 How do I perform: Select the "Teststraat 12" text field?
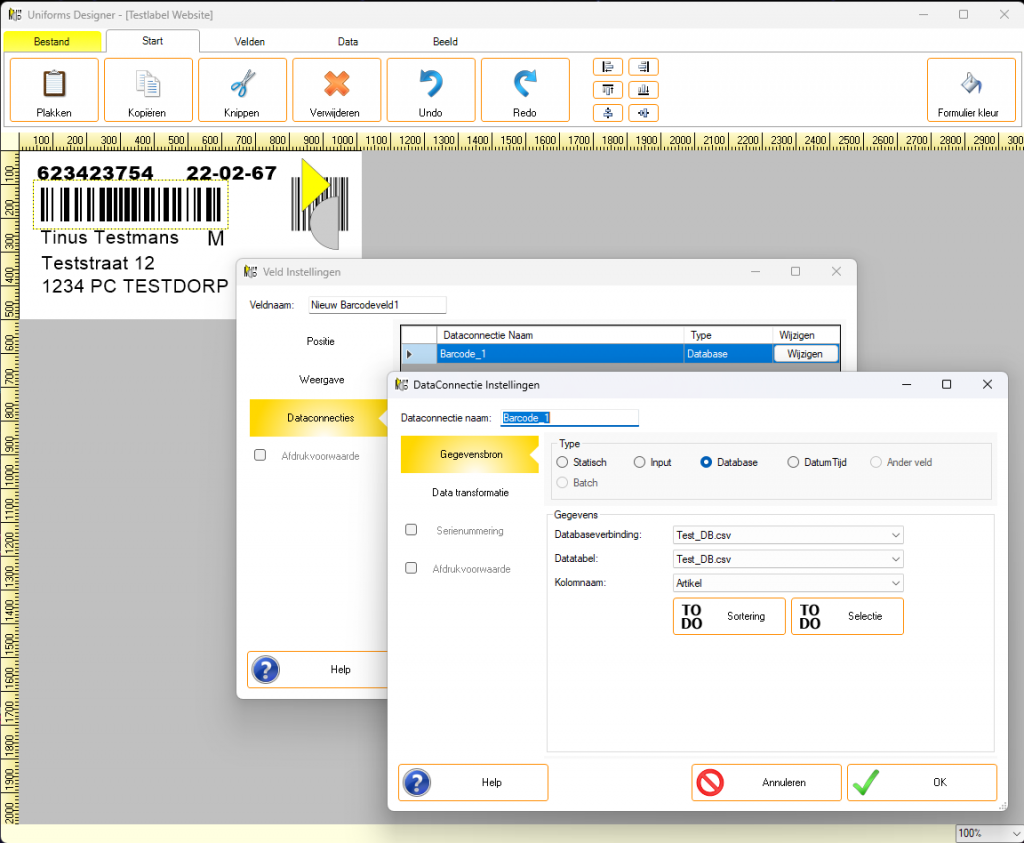tap(98, 263)
